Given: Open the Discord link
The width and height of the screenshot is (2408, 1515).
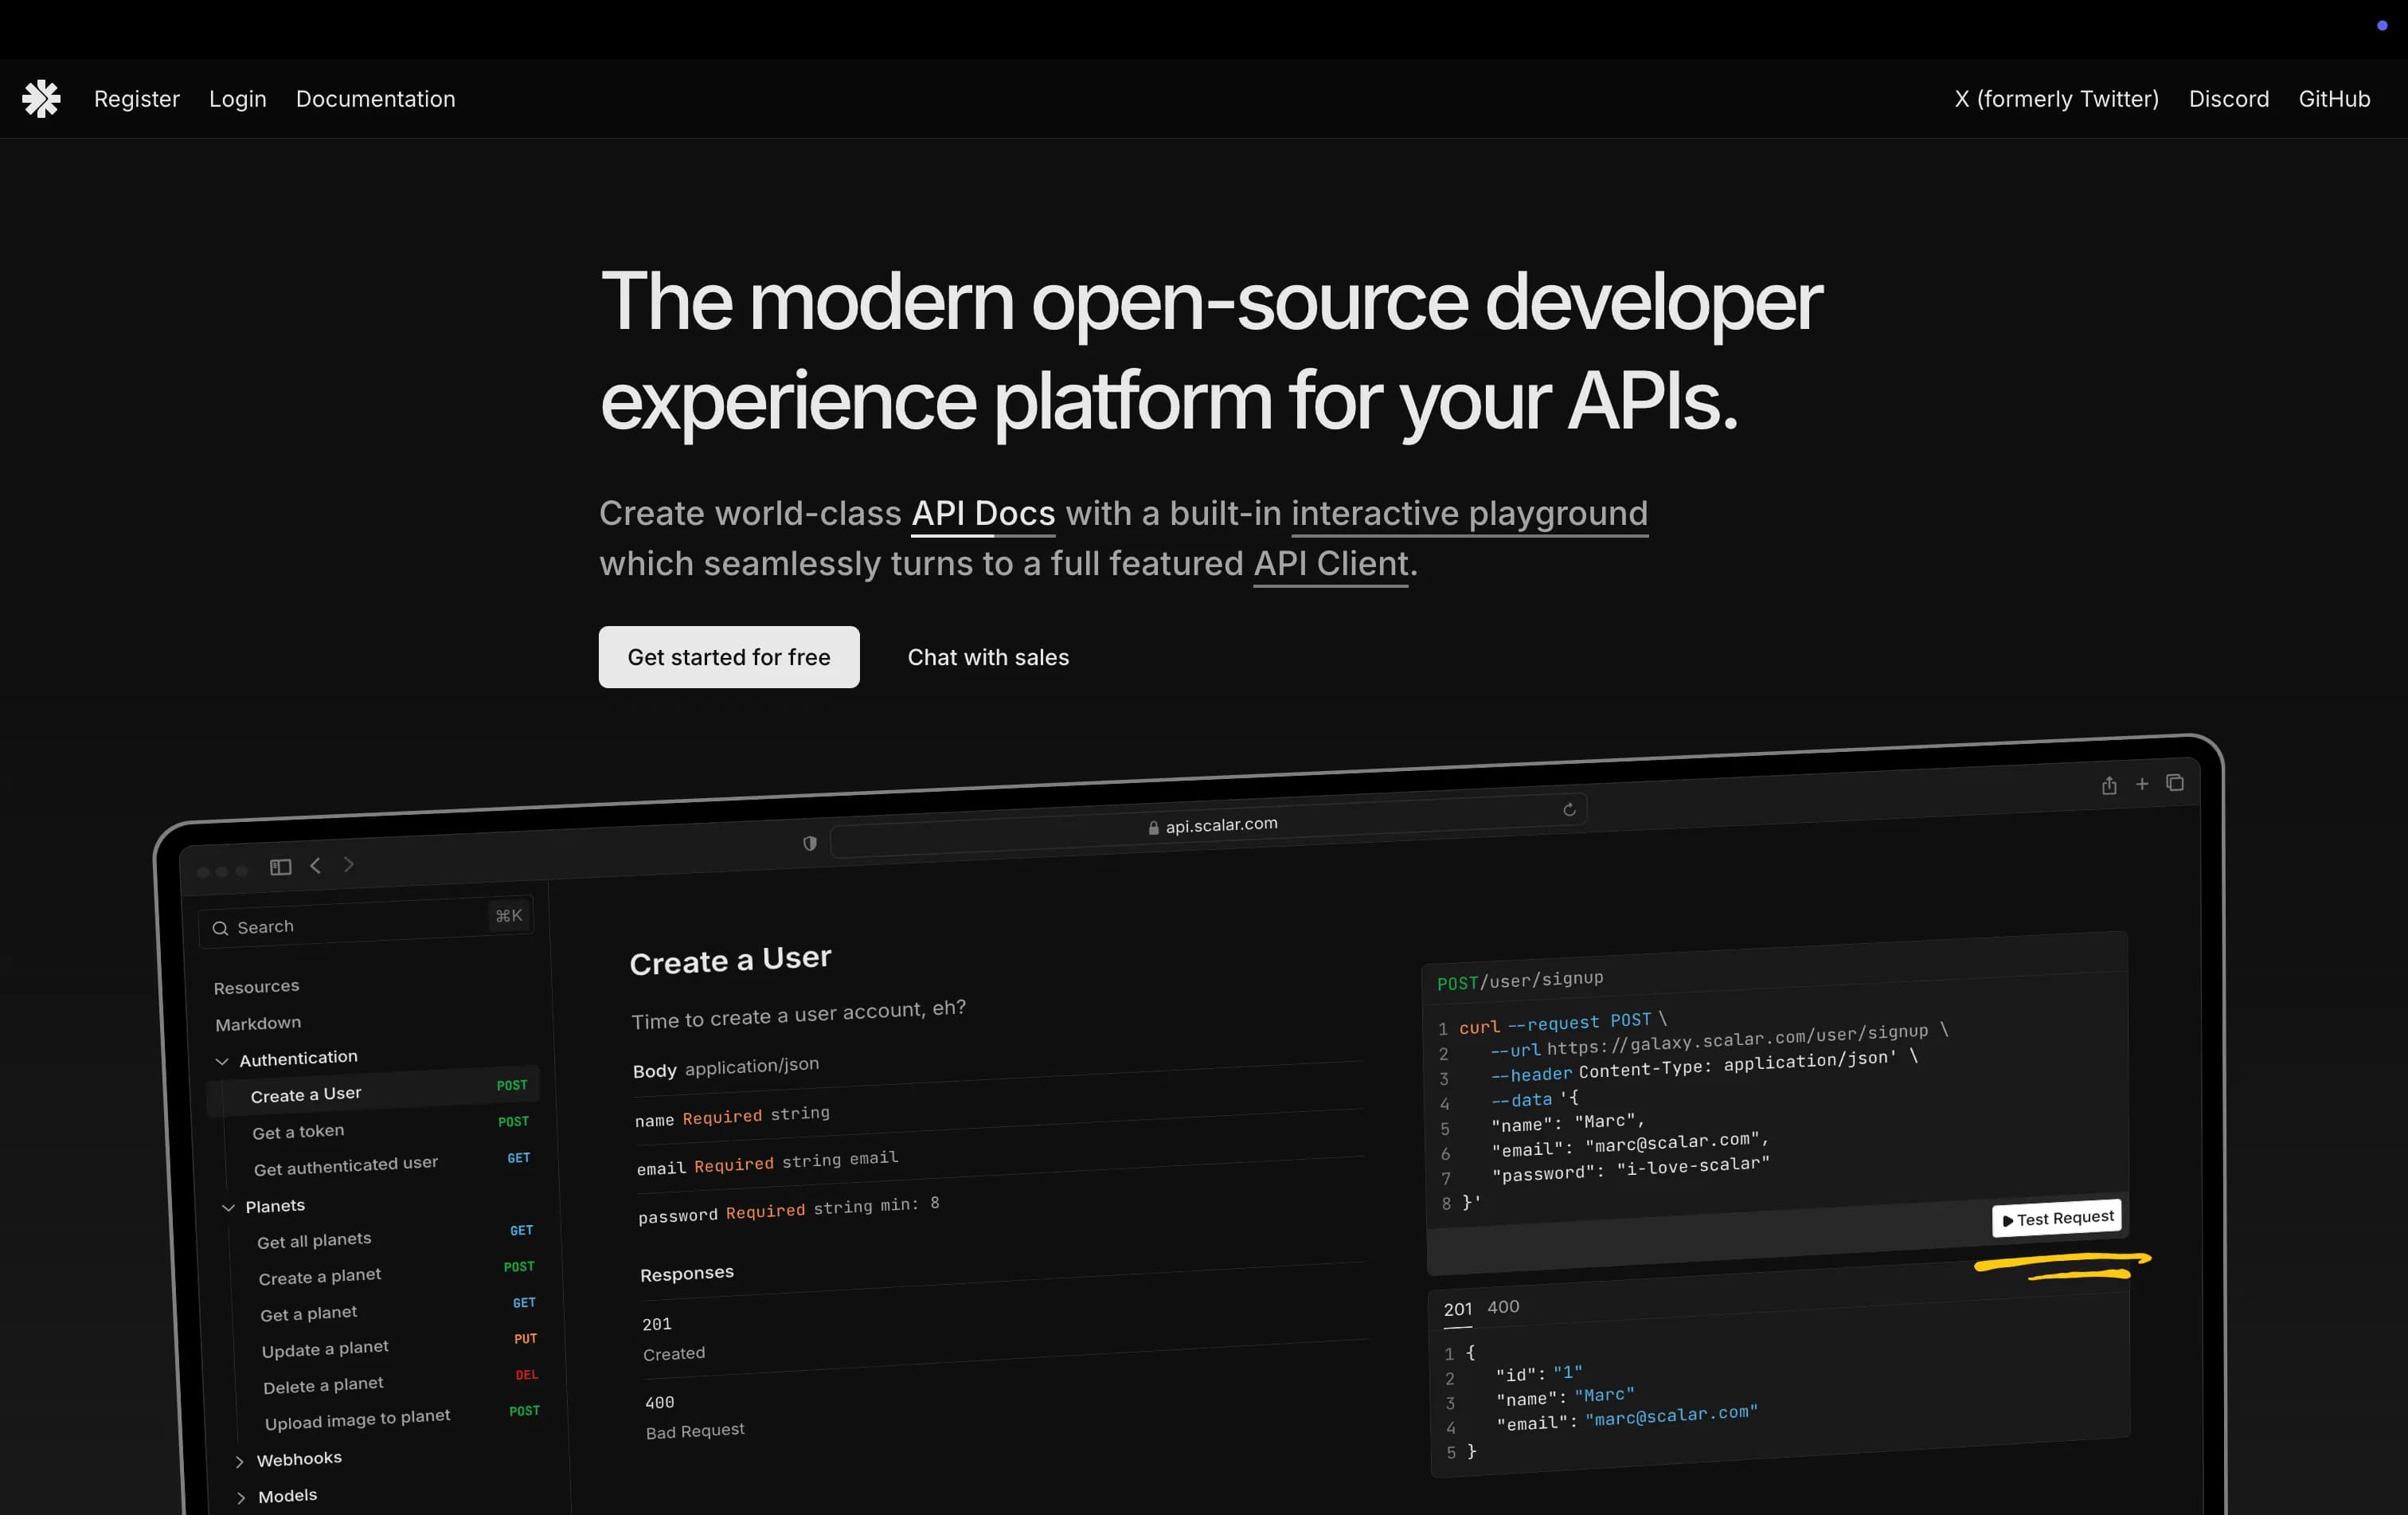Looking at the screenshot, I should click(x=2229, y=99).
